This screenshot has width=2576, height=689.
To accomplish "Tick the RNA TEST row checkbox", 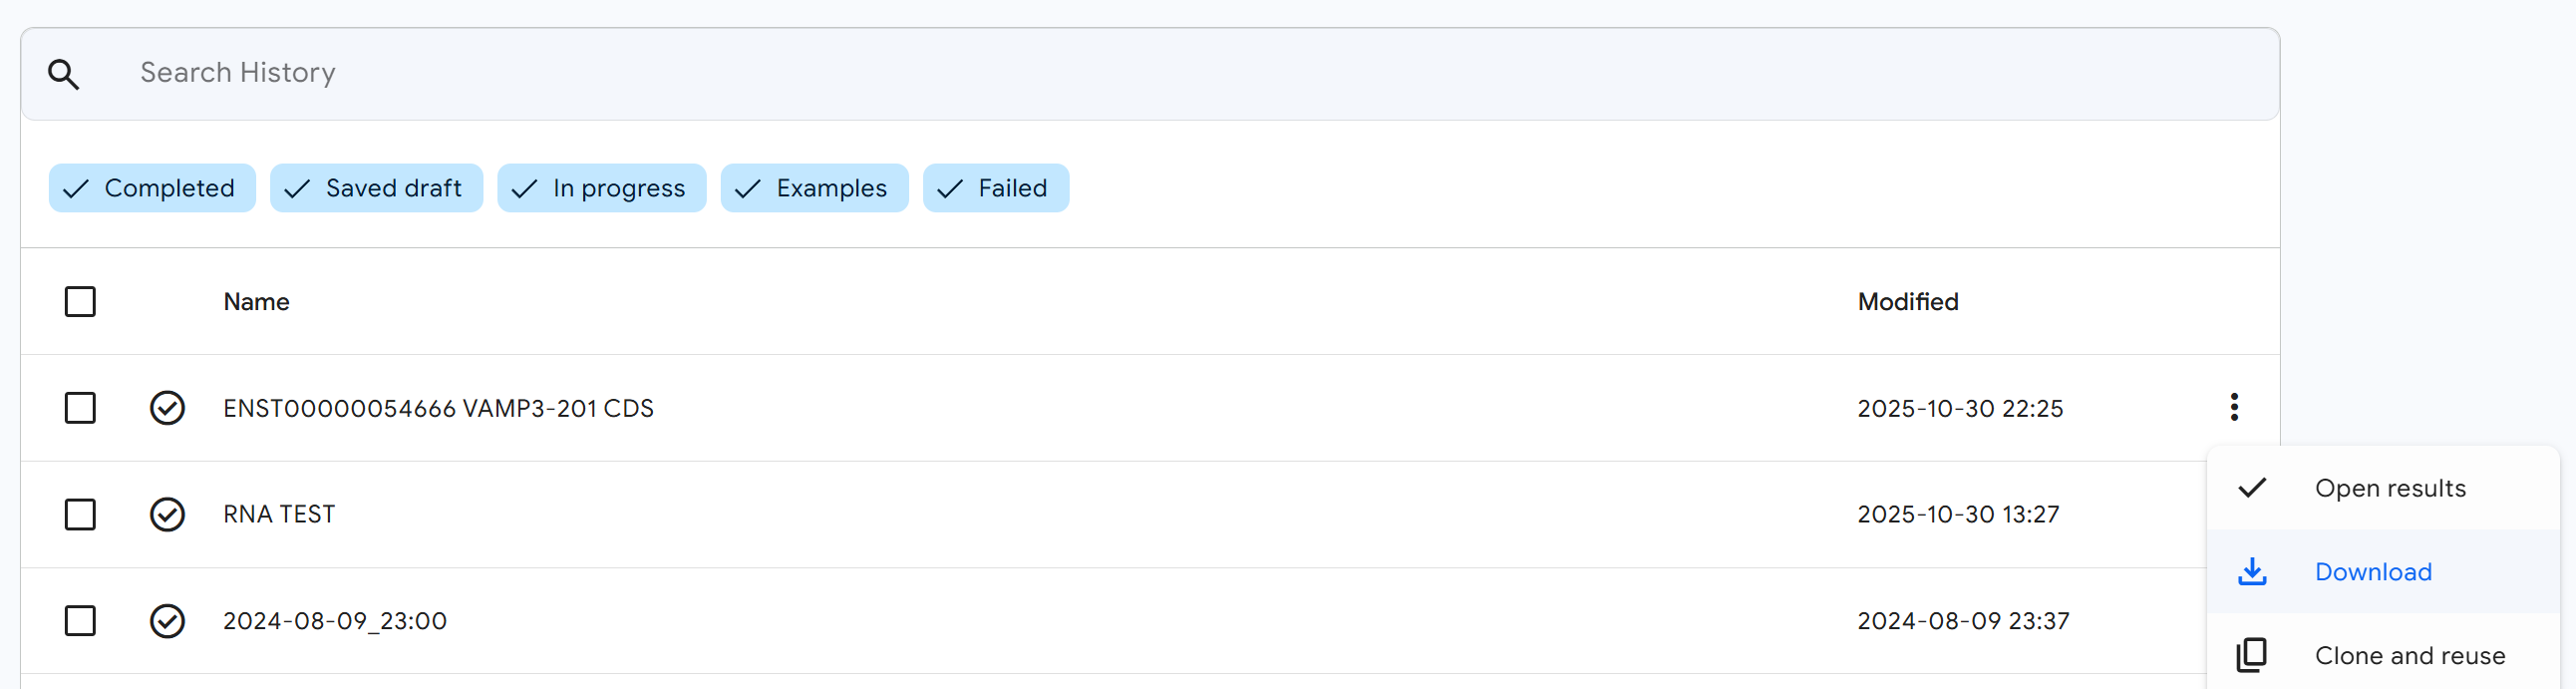I will 80,514.
